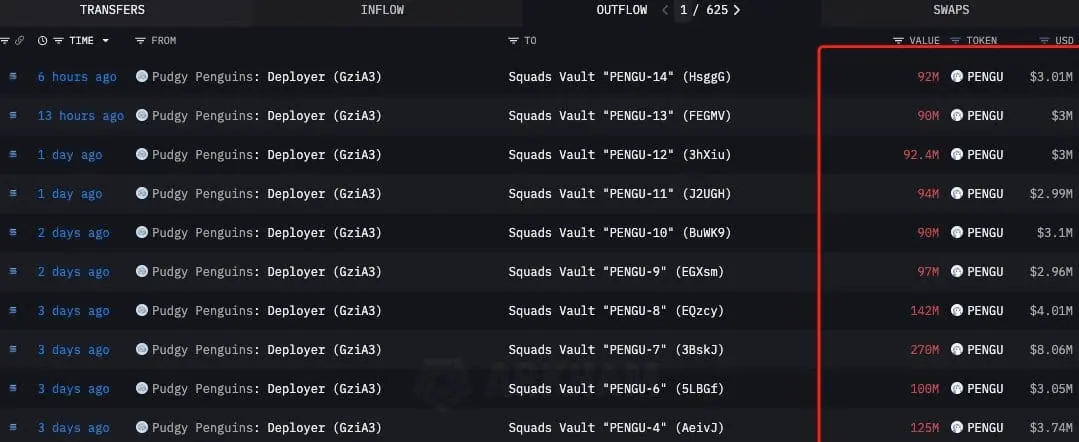Image resolution: width=1079 pixels, height=442 pixels.
Task: Open the "13 hours ago" transaction time link
Action: [81, 116]
